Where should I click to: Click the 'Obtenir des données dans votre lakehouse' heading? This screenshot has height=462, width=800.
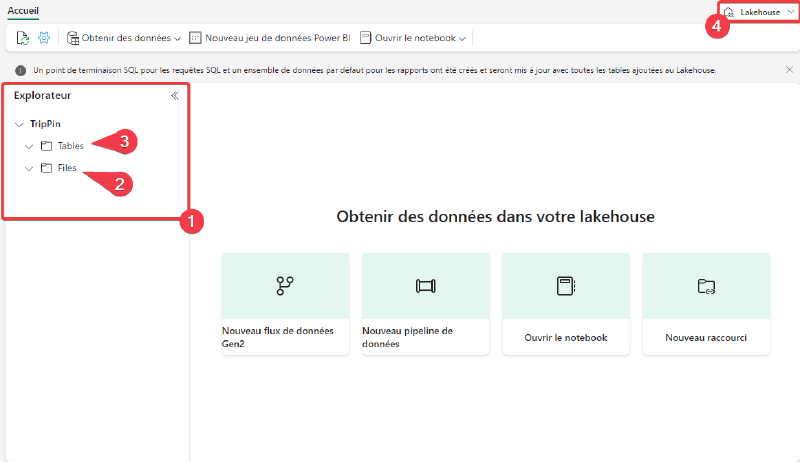pos(495,217)
